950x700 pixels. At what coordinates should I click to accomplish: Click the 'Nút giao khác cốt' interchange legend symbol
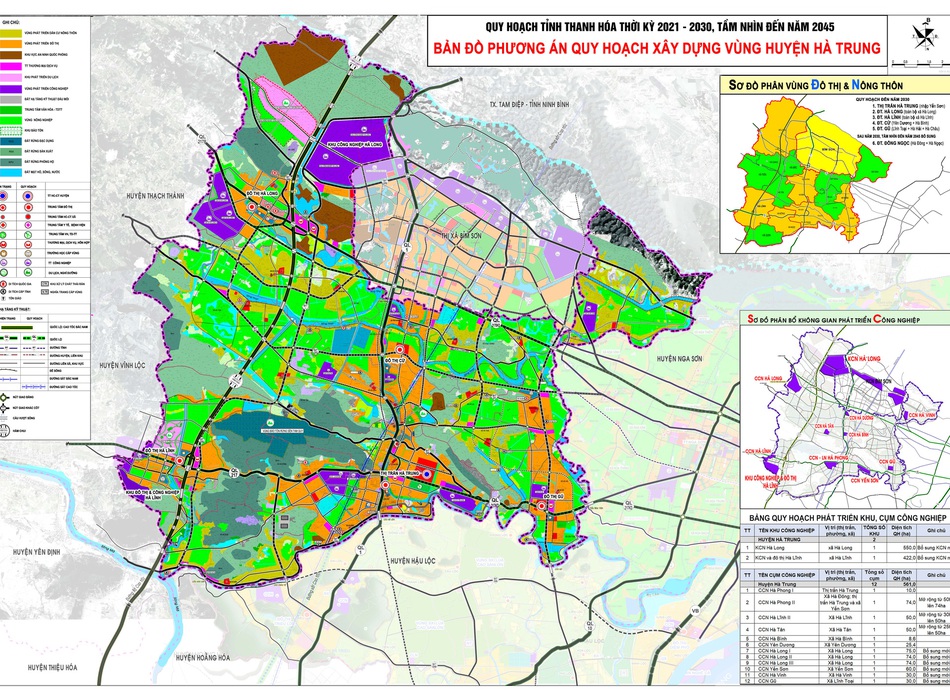3,407
